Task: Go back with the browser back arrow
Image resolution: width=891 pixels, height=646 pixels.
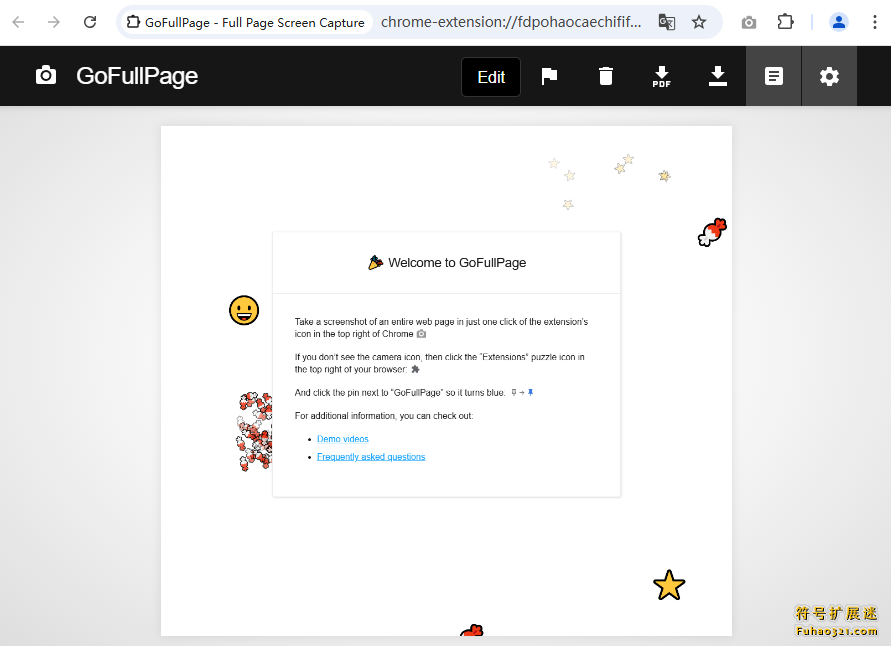Action: point(18,22)
